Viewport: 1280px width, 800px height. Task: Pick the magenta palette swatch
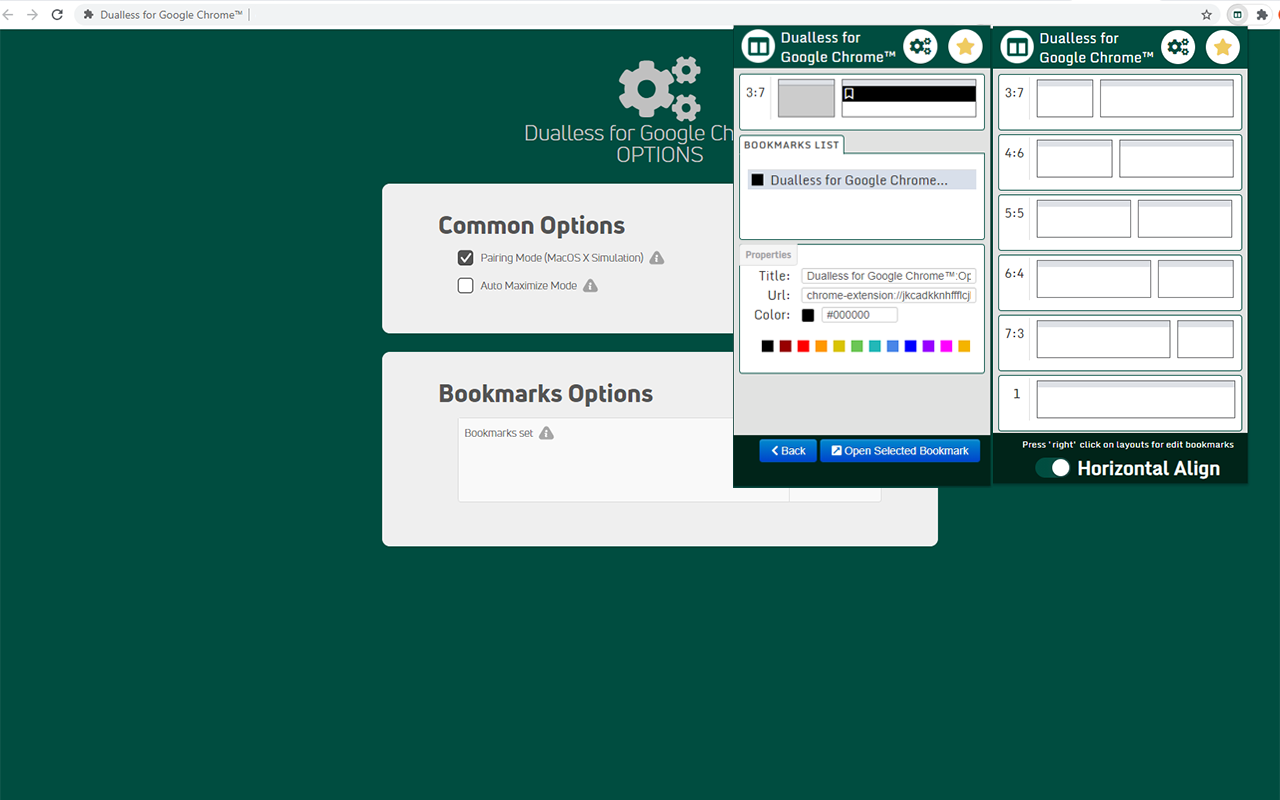pos(946,346)
